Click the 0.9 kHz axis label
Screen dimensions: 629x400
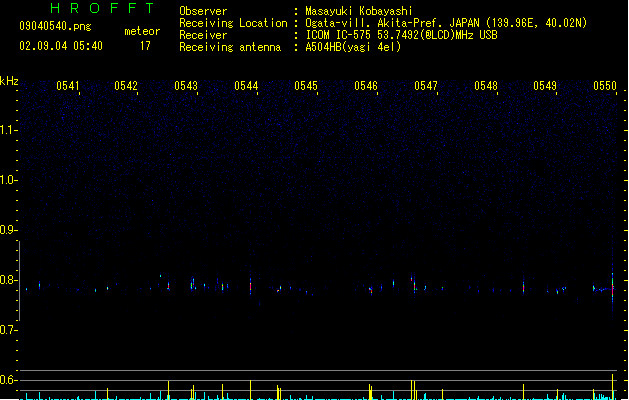[x=8, y=230]
